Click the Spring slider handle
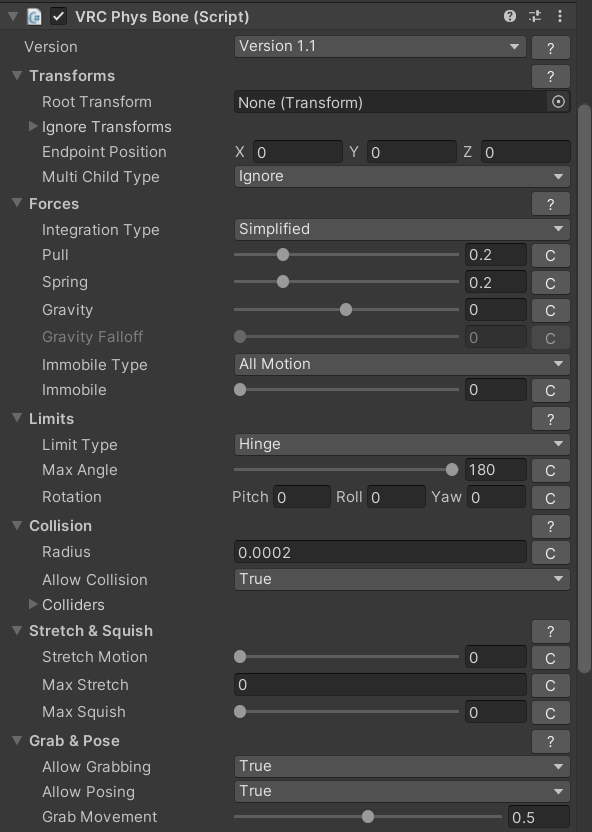 point(283,282)
